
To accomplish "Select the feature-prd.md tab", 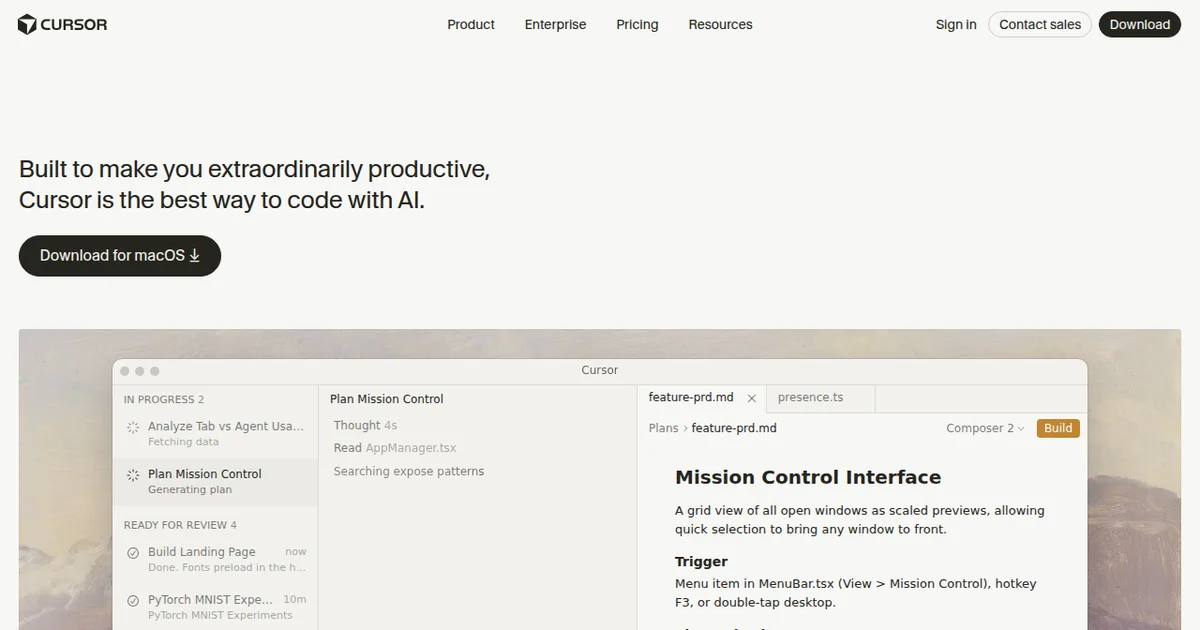I will (x=691, y=397).
